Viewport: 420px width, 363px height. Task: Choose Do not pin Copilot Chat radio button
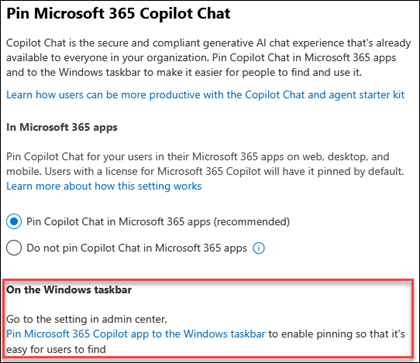pyautogui.click(x=14, y=248)
